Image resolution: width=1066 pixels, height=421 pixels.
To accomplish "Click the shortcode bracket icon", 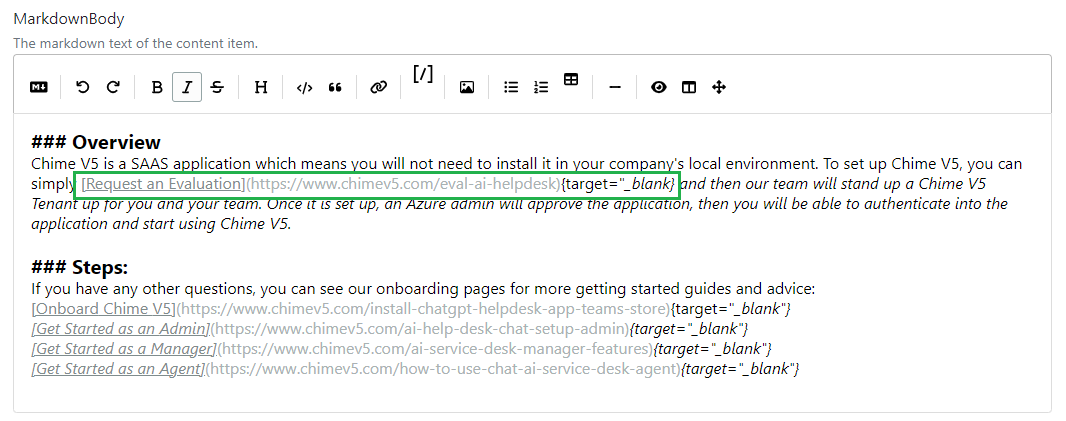I will point(423,73).
